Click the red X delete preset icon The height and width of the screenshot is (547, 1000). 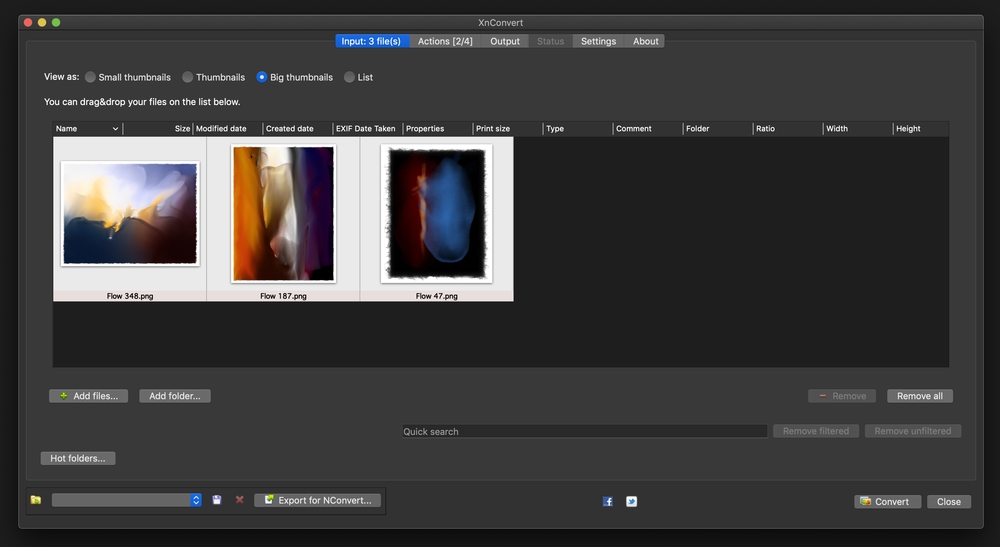click(239, 500)
